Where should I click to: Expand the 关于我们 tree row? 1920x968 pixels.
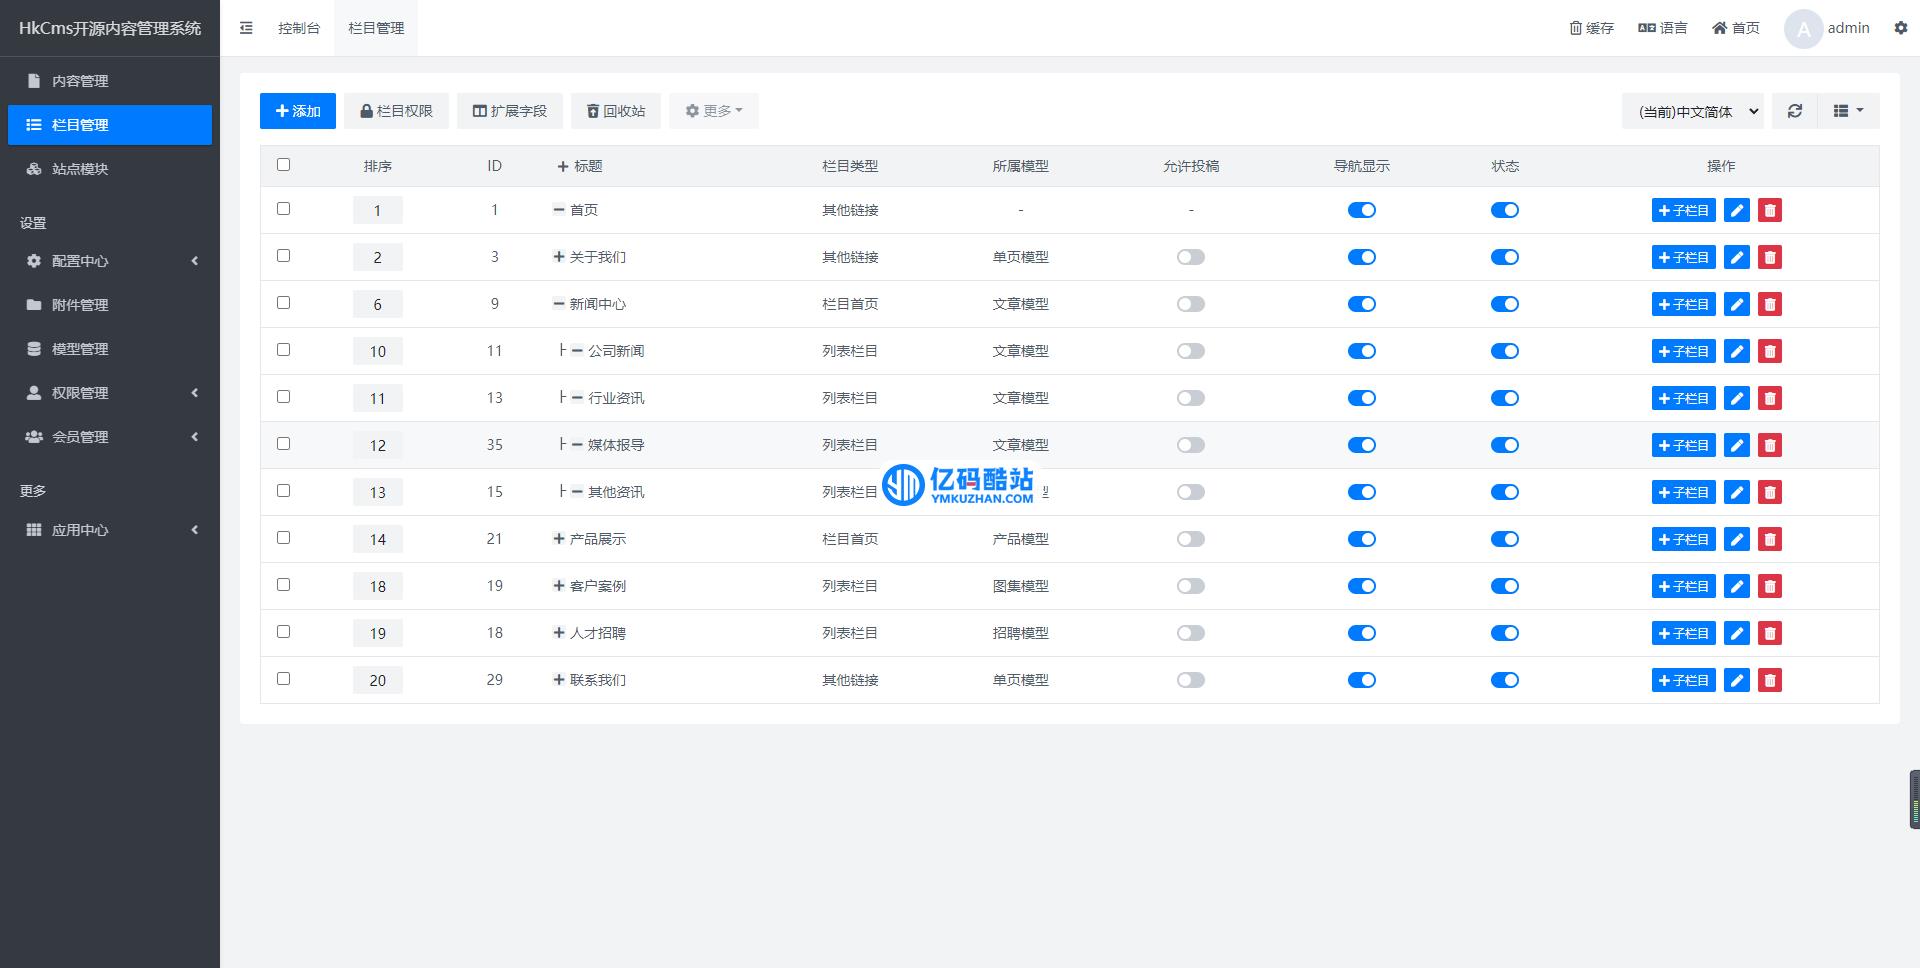coord(559,257)
